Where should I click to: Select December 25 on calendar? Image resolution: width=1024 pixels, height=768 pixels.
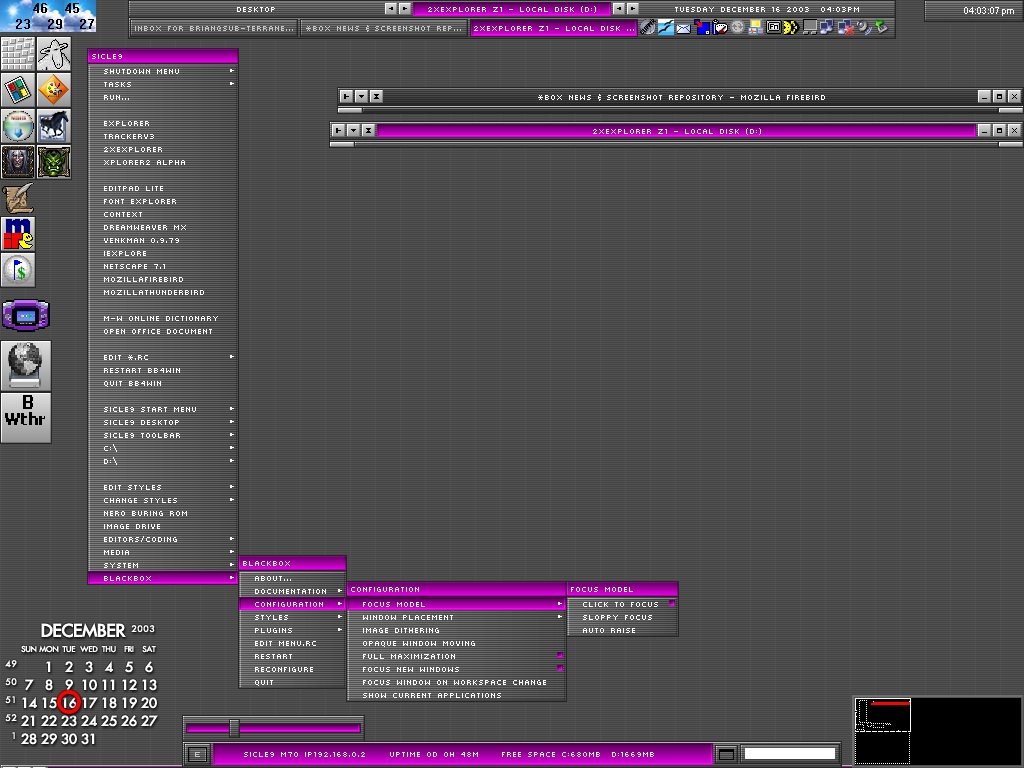[109, 721]
